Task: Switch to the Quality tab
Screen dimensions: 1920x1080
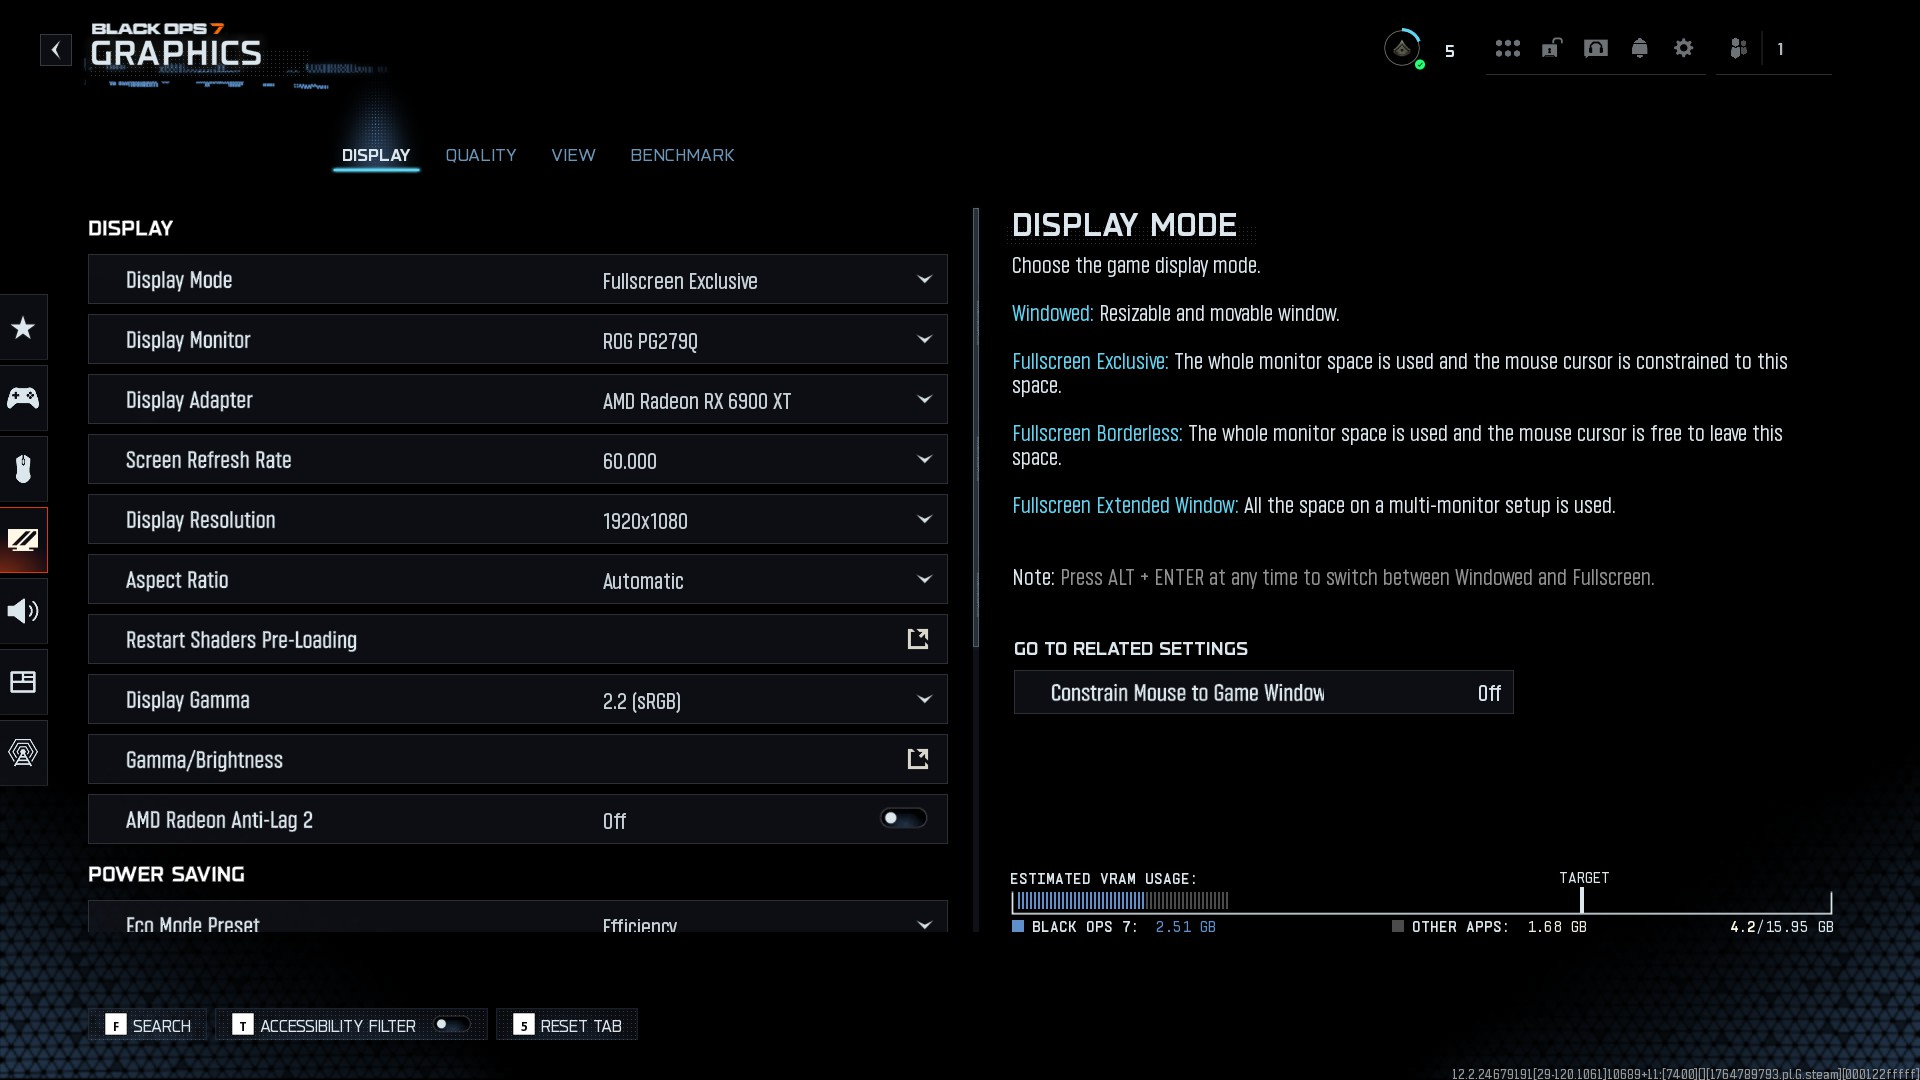Action: point(480,155)
